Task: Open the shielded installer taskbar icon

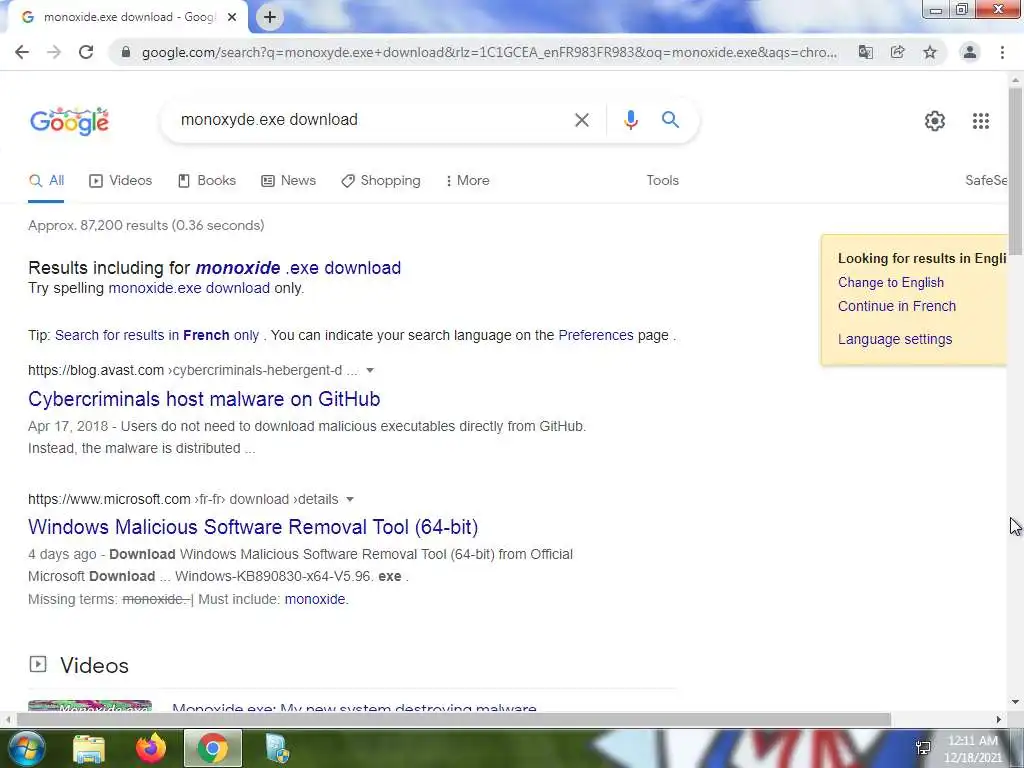Action: pyautogui.click(x=278, y=748)
